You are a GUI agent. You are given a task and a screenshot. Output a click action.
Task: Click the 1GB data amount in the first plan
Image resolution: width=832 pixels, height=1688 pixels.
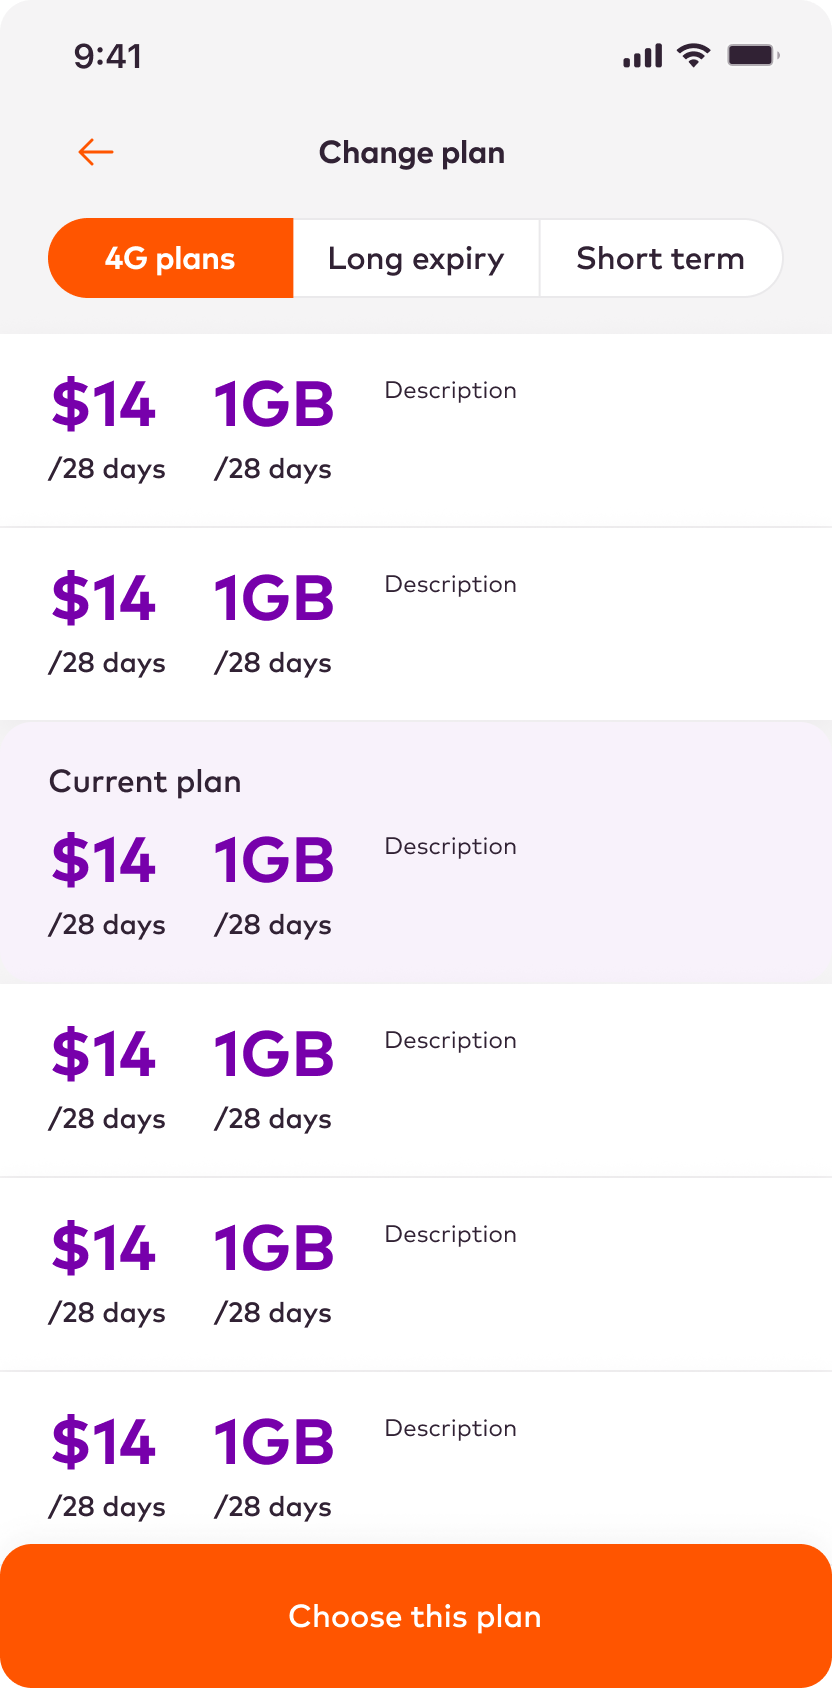(273, 405)
